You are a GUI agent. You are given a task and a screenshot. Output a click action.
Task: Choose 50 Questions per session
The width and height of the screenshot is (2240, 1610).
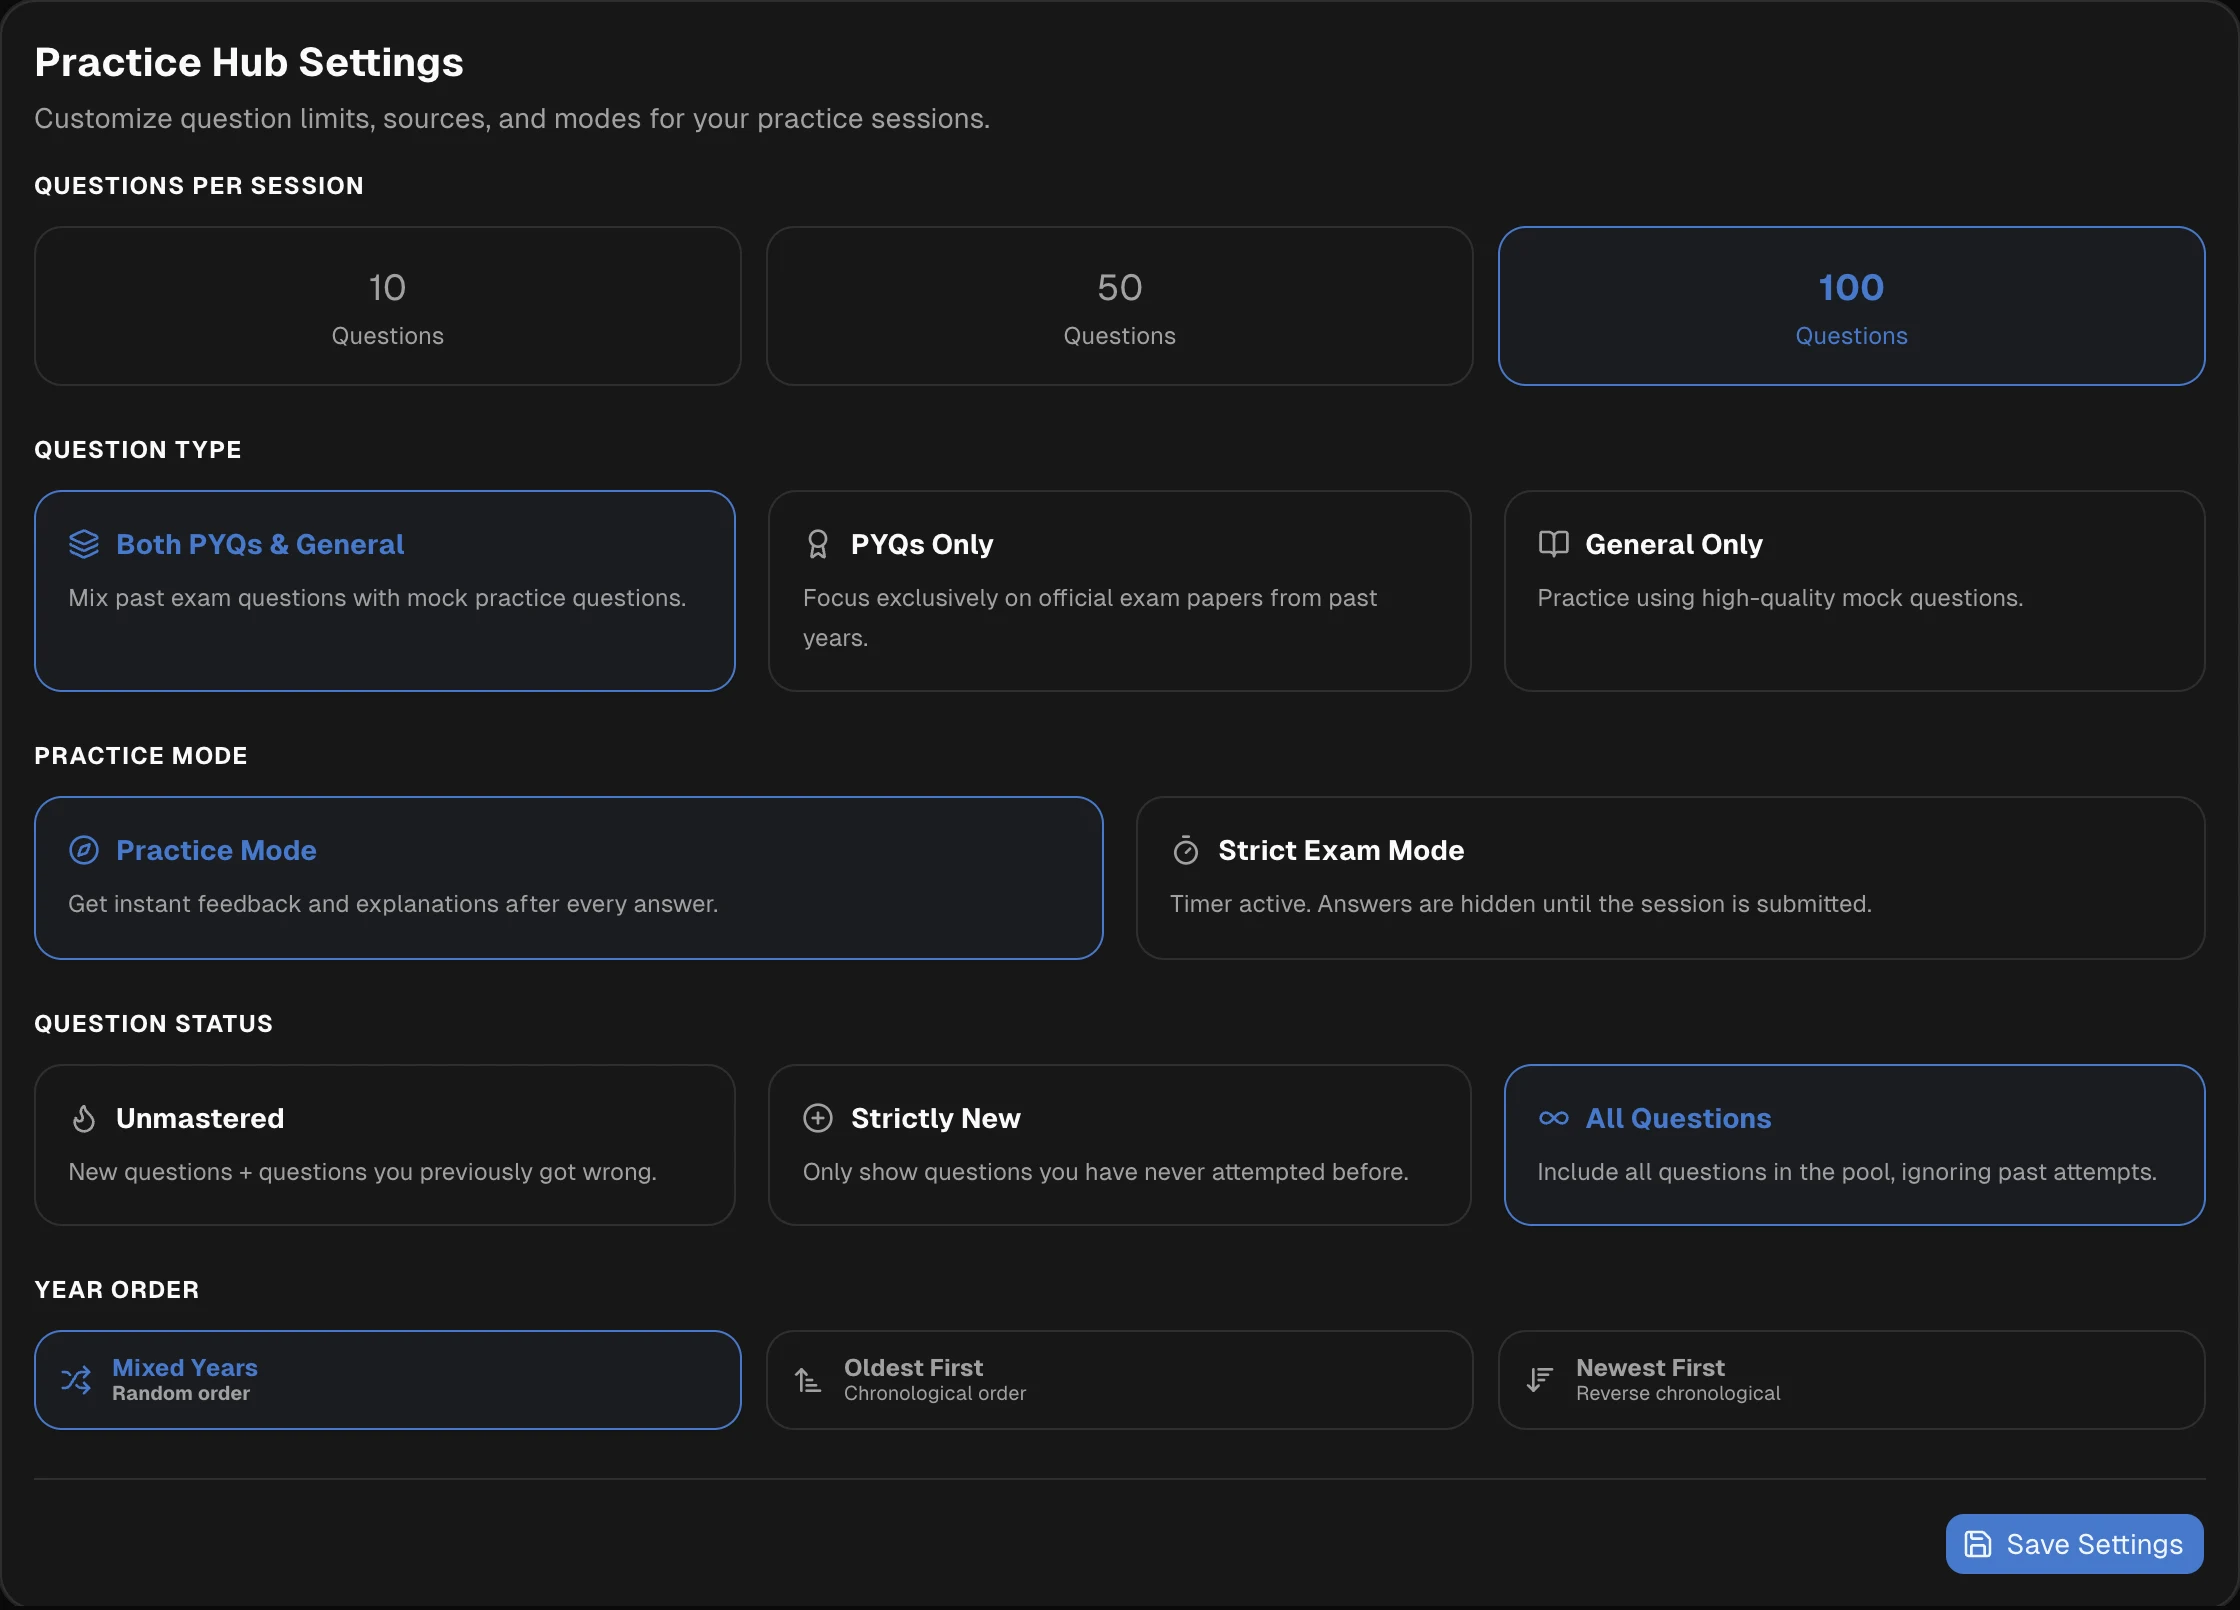point(1119,306)
